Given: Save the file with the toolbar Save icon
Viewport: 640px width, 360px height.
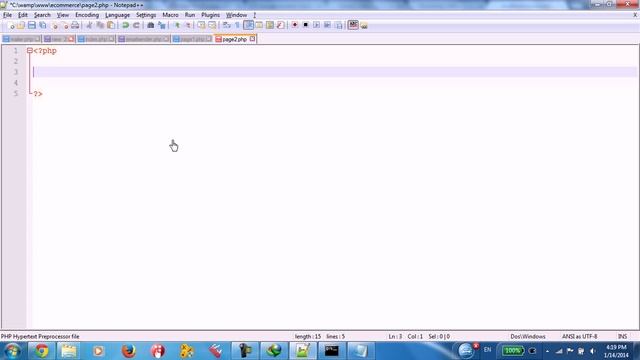Looking at the screenshot, I should click(31, 25).
